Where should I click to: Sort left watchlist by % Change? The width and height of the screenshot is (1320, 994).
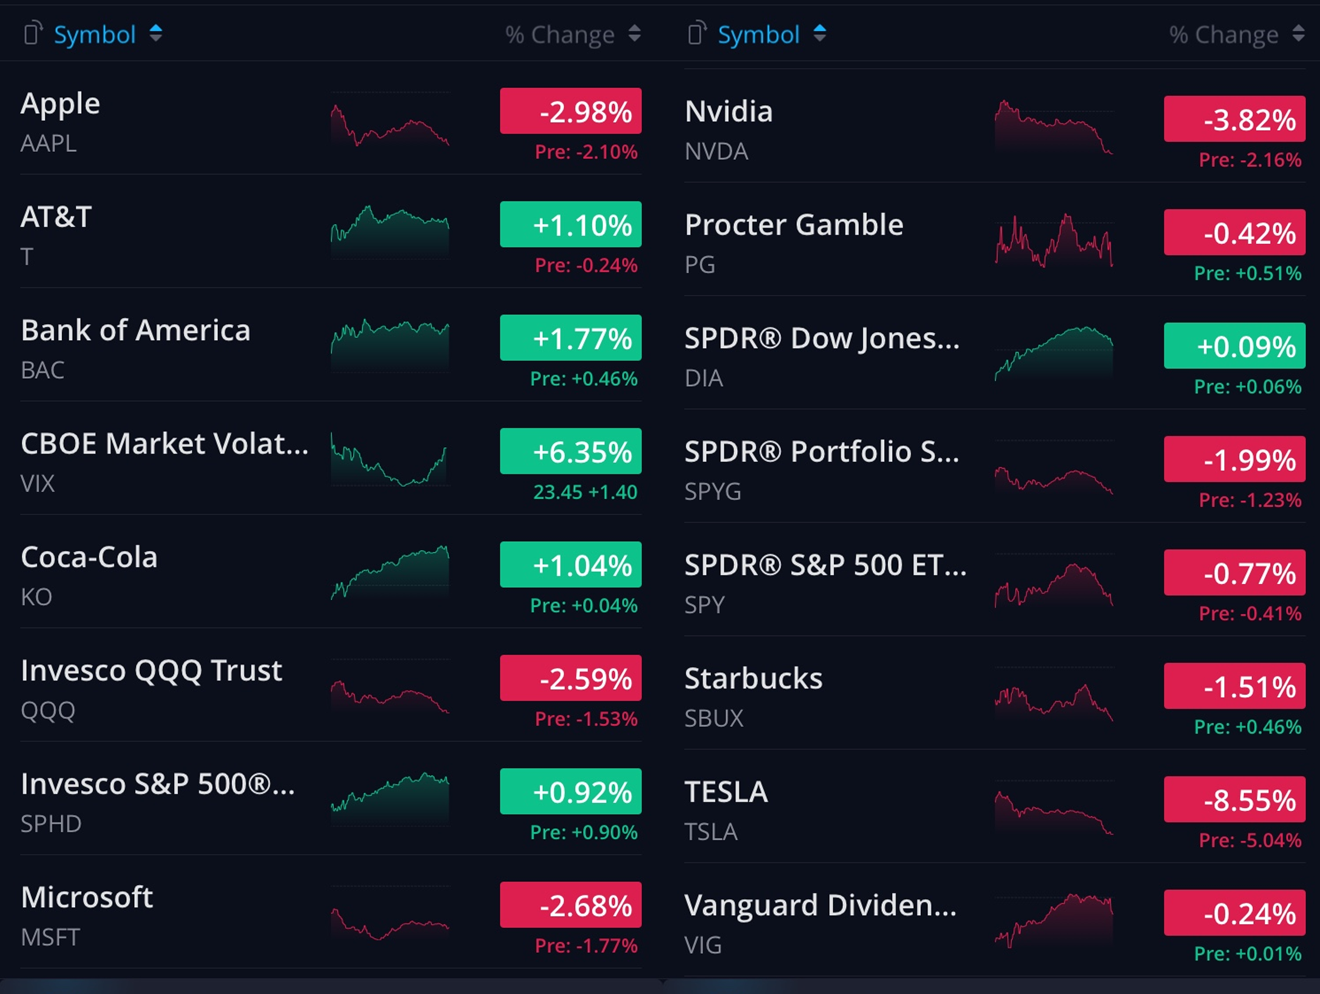(573, 35)
